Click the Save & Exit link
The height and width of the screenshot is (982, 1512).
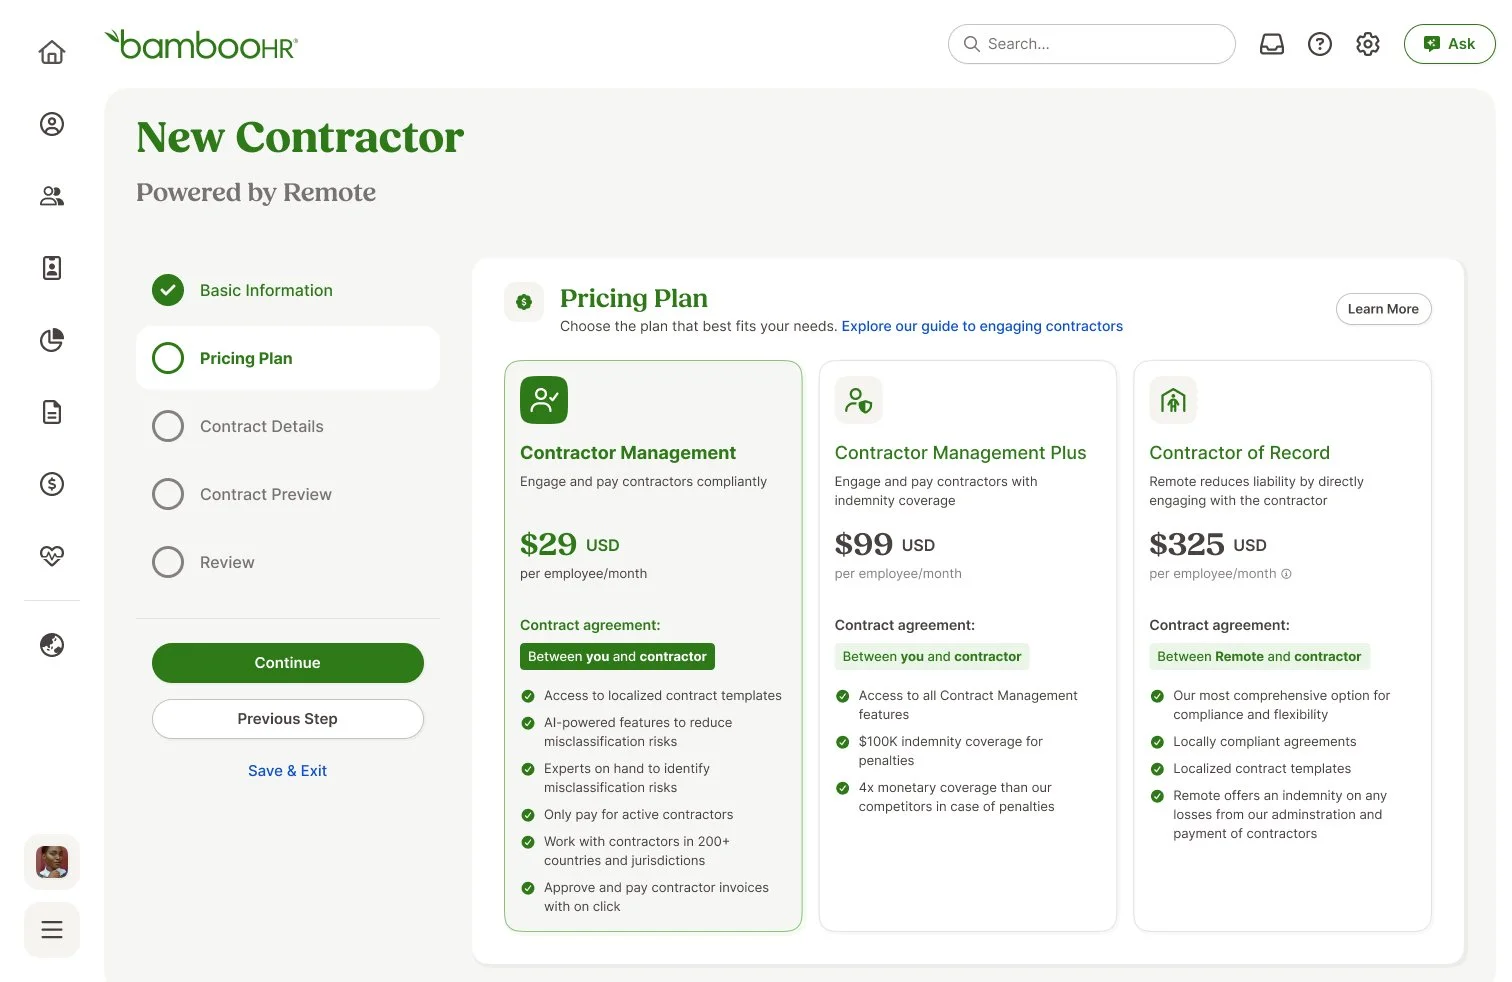288,771
